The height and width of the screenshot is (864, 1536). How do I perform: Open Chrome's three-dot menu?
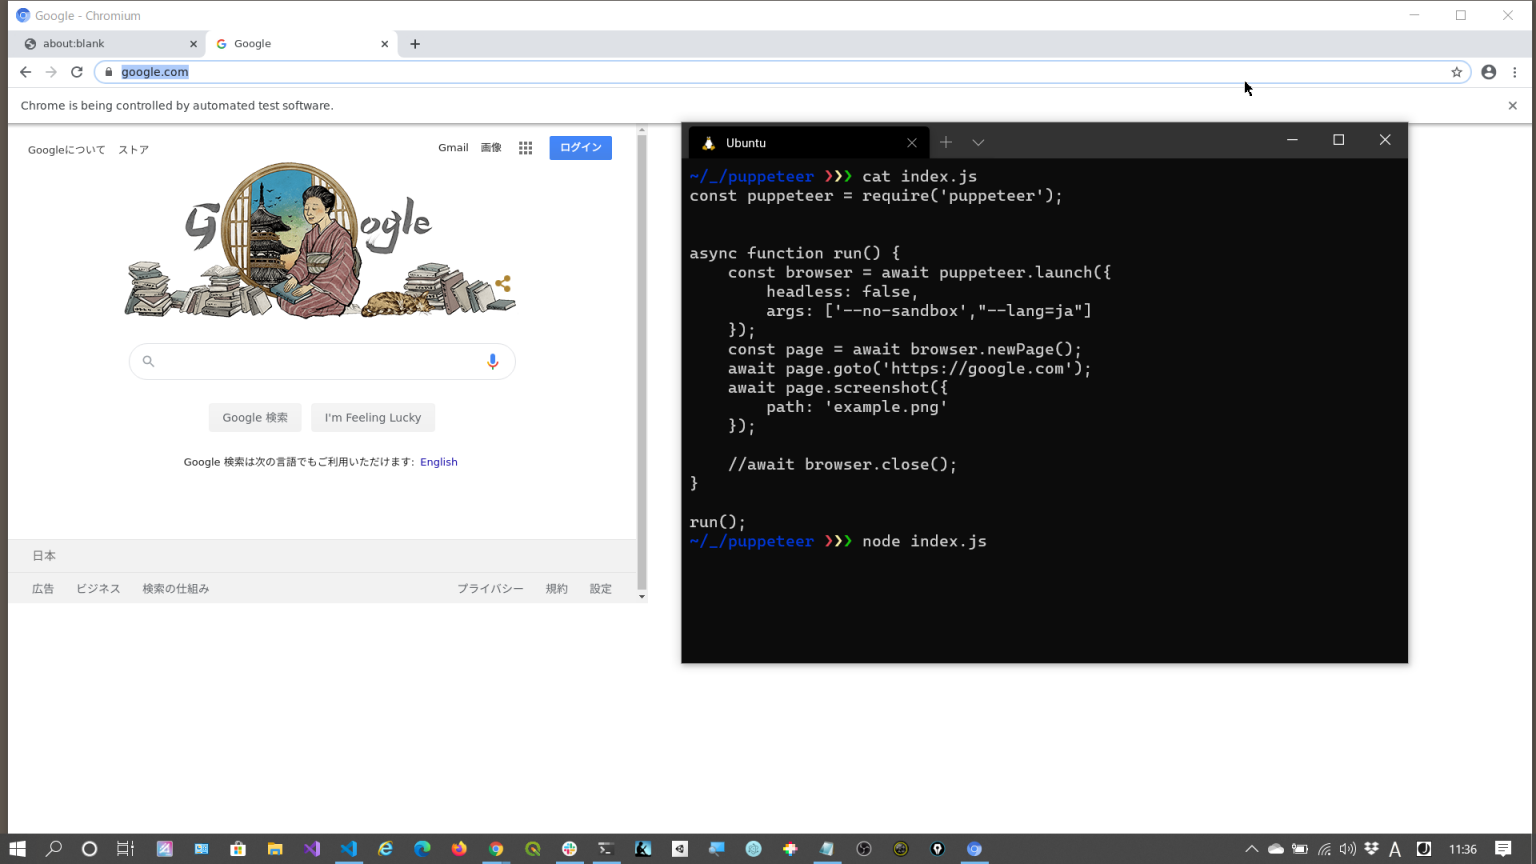(1516, 71)
